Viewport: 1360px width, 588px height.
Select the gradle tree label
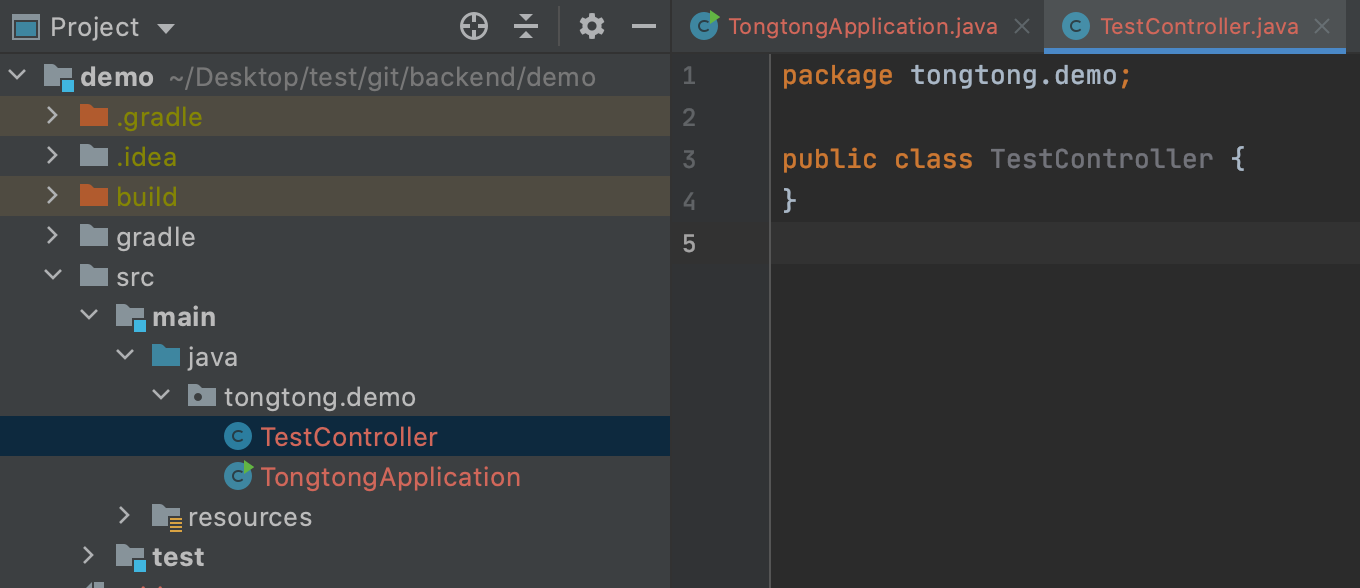click(156, 237)
